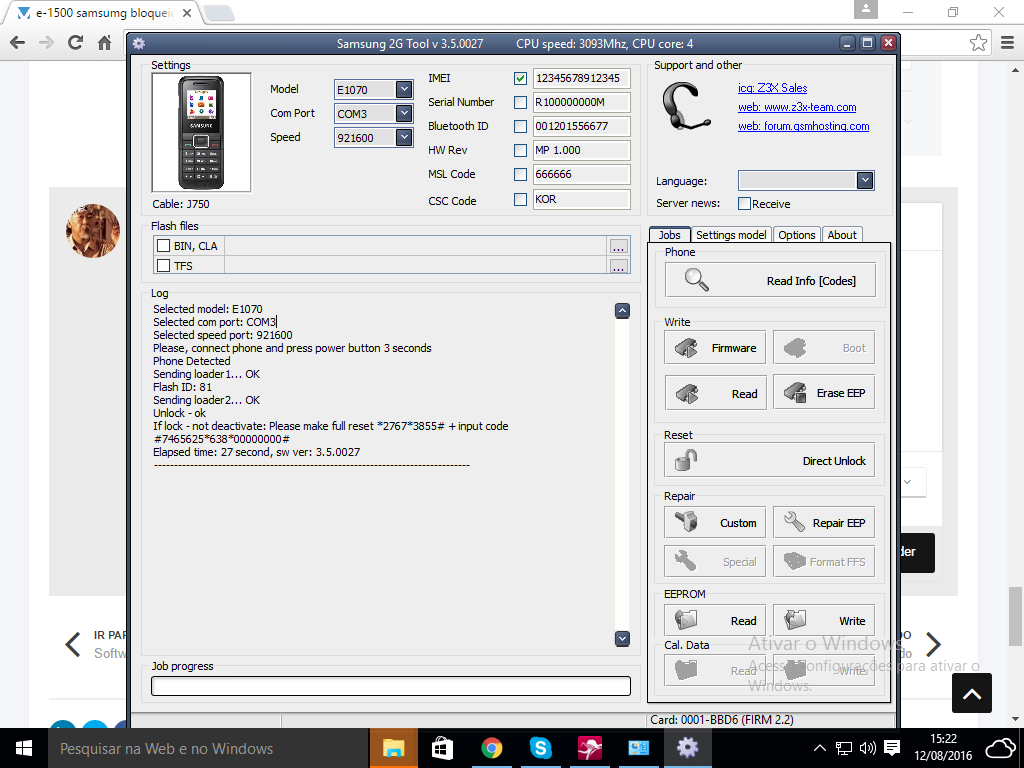Image resolution: width=1024 pixels, height=768 pixels.
Task: Select the e-1500 samsumg Chrome tab
Action: tap(103, 13)
